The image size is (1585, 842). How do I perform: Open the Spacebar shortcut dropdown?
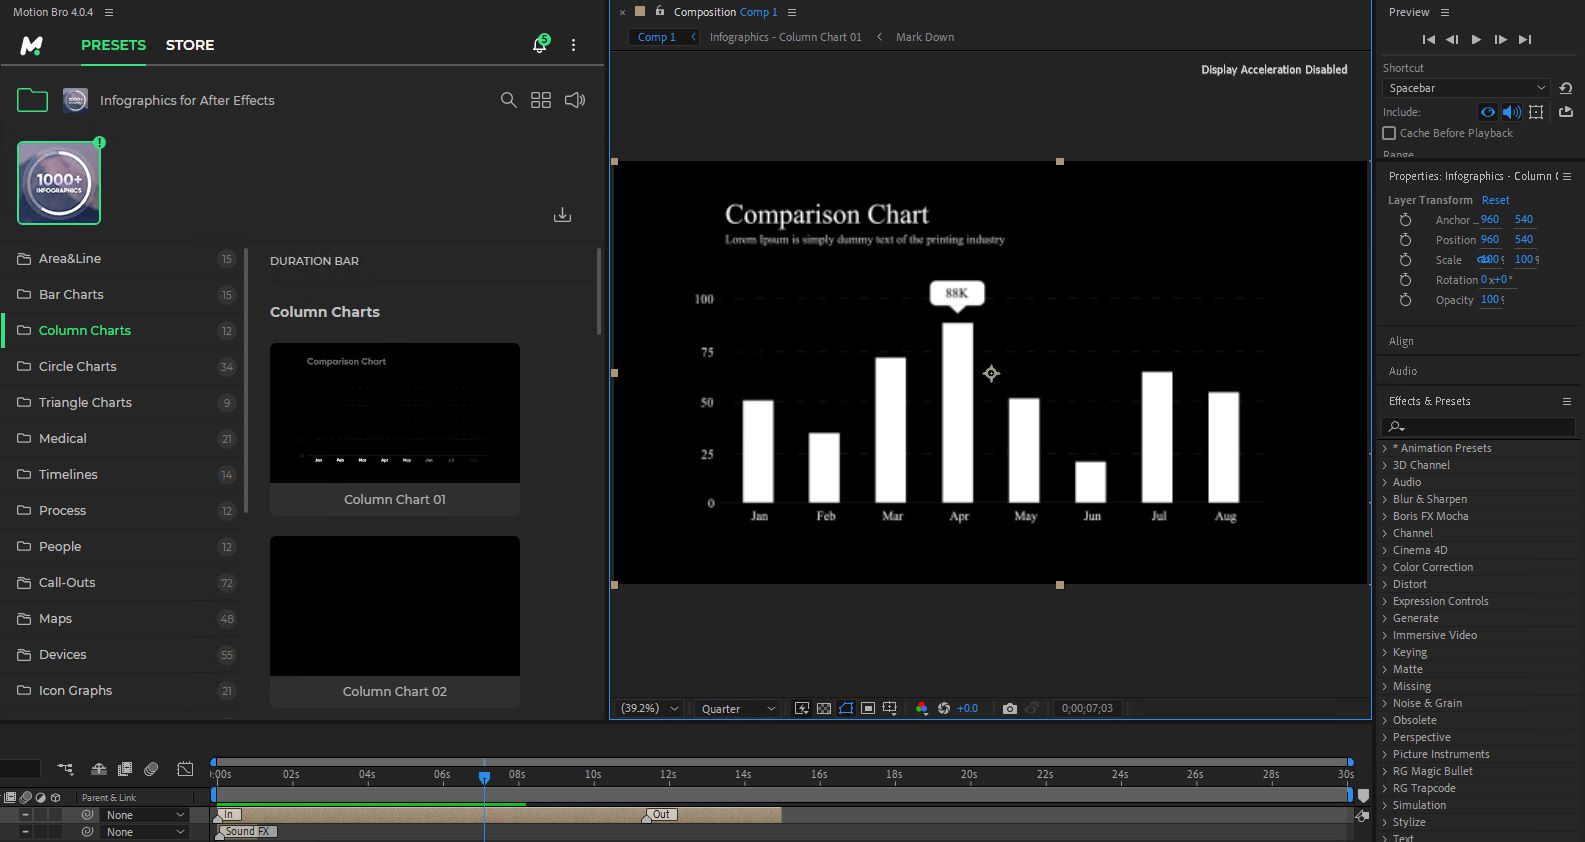[1465, 88]
